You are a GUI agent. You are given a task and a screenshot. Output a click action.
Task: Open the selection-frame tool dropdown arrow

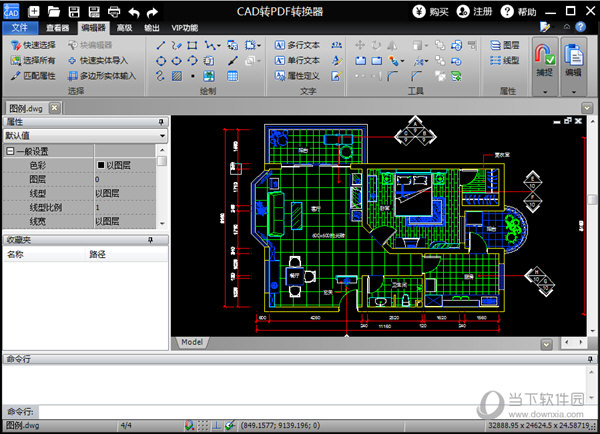[259, 46]
